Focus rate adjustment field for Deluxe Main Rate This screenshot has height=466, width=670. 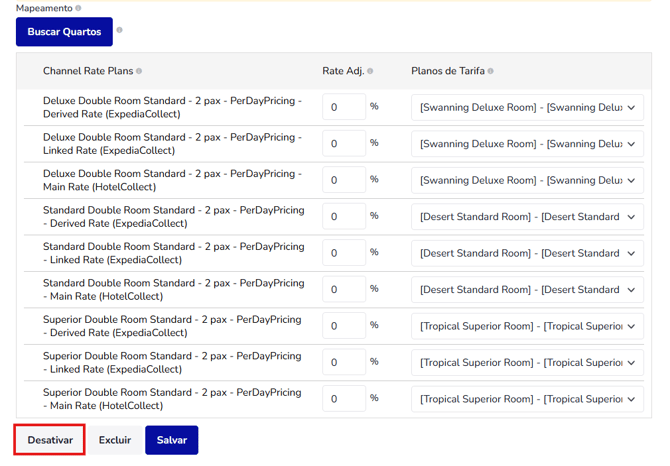pyautogui.click(x=344, y=180)
